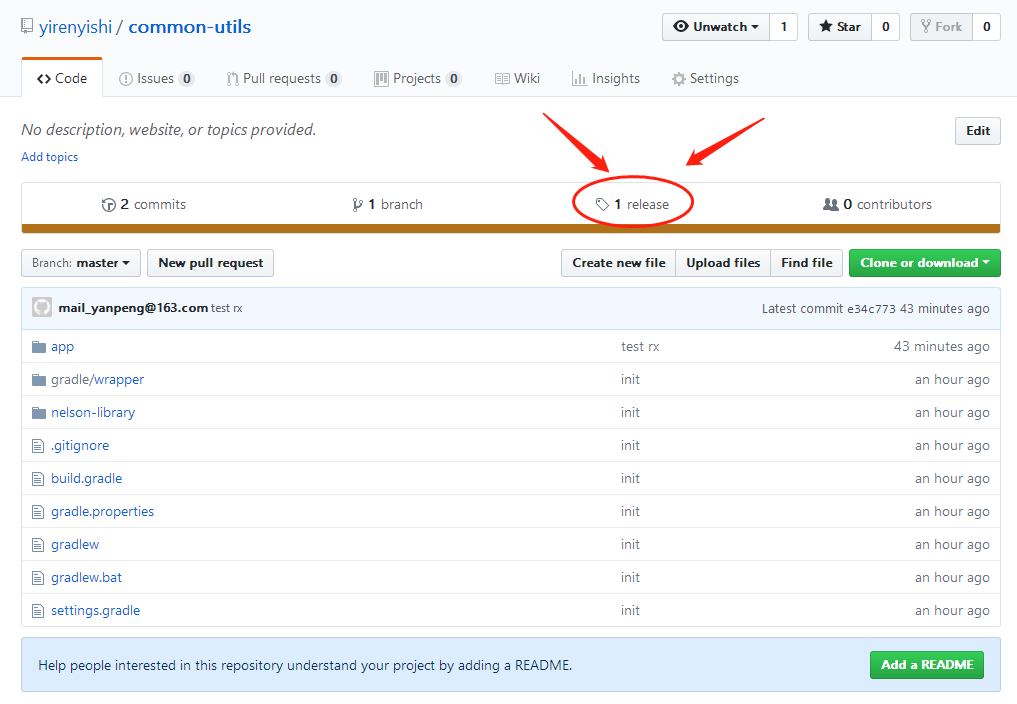
Task: Click the Edit description button
Action: click(x=978, y=131)
